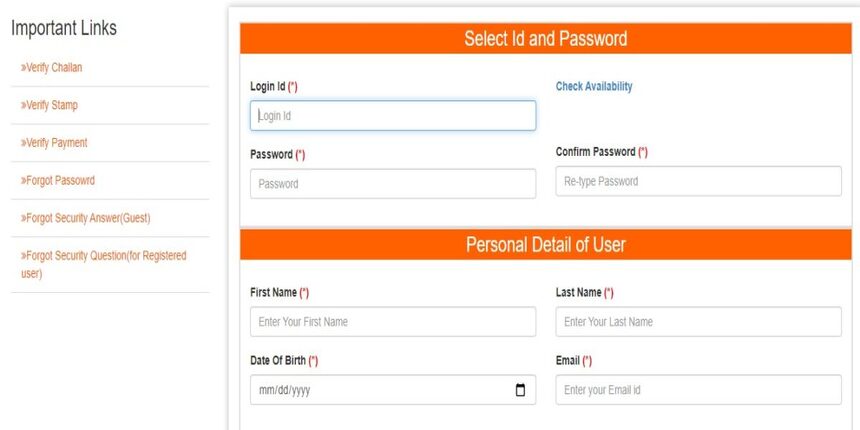Click into the Password field
The image size is (860, 430).
pos(393,184)
